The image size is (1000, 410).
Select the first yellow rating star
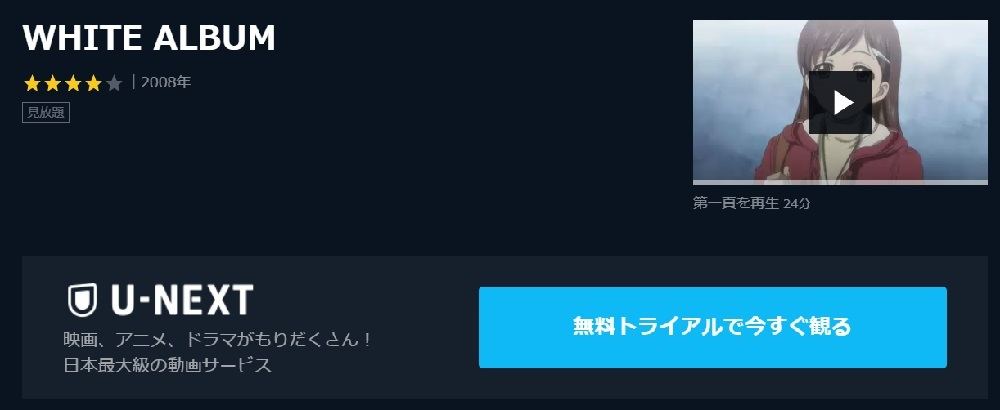[32, 83]
